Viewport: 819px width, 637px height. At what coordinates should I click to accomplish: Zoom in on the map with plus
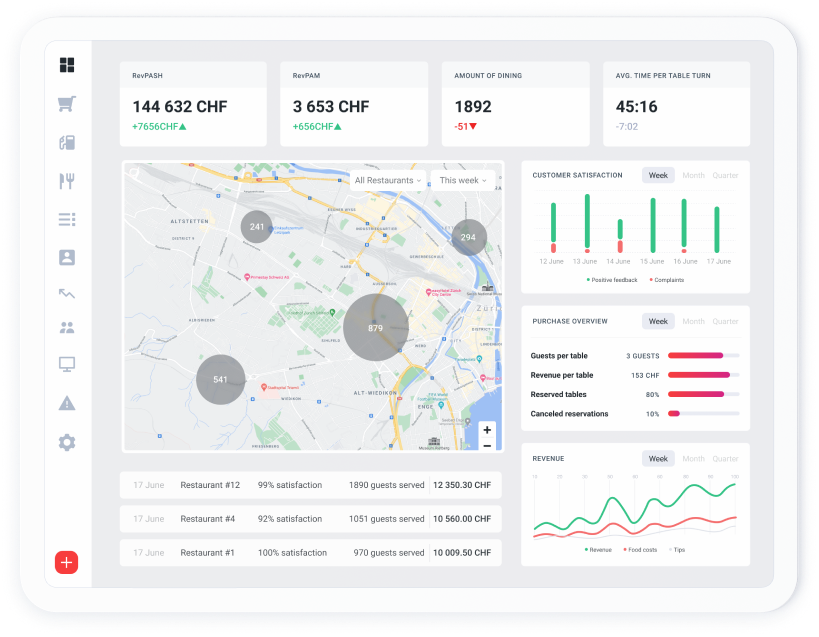[x=487, y=430]
